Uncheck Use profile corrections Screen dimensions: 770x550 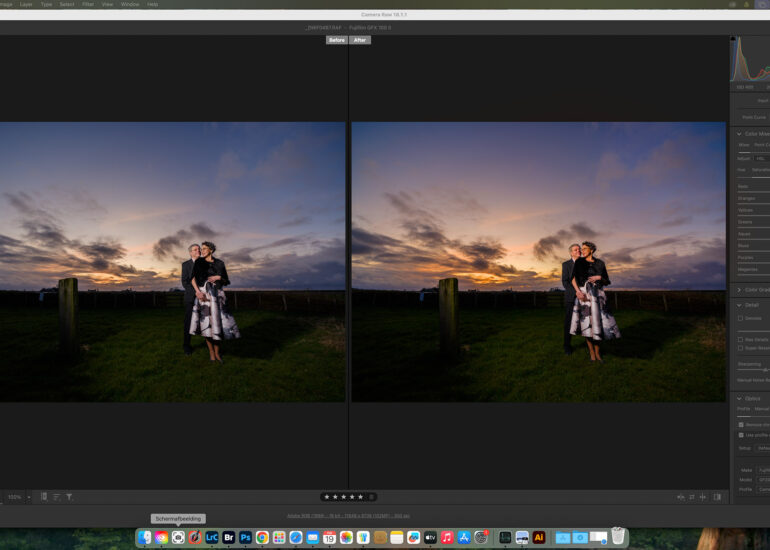(741, 435)
